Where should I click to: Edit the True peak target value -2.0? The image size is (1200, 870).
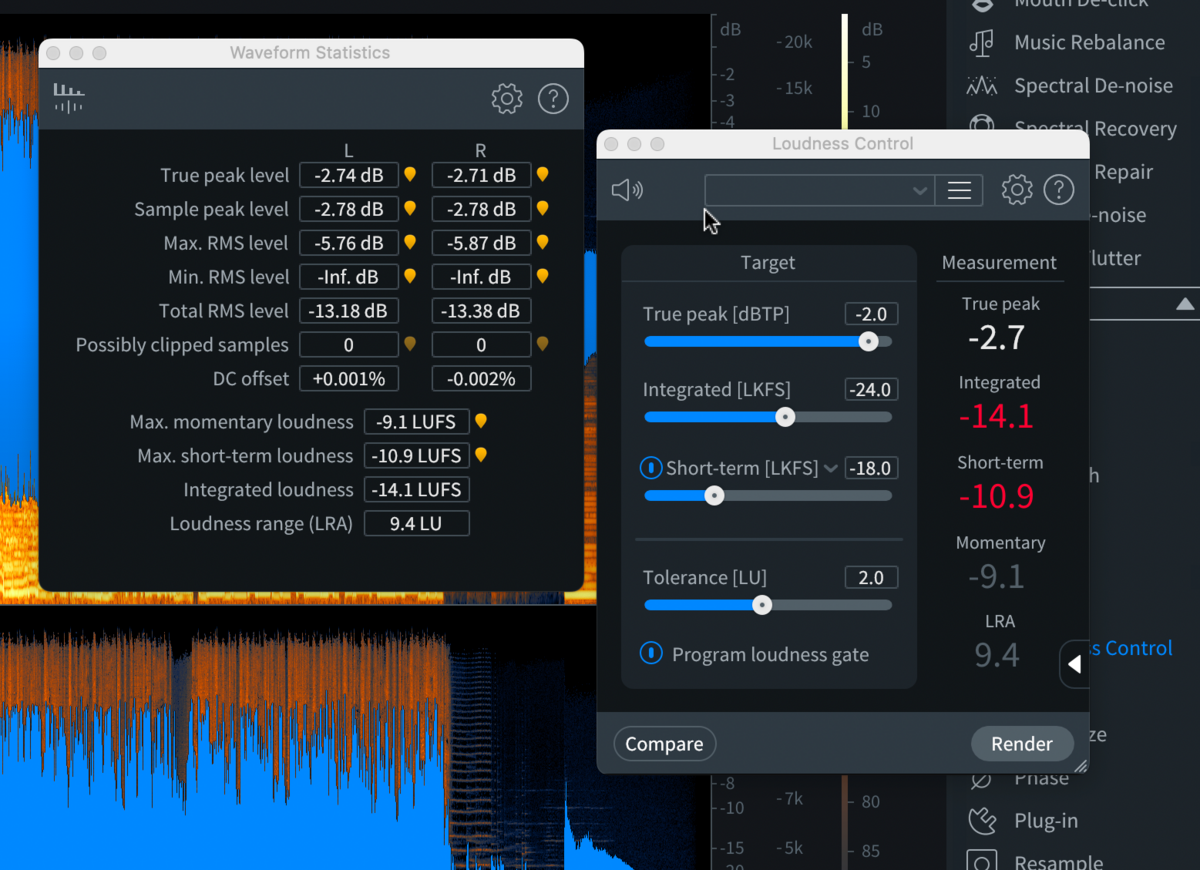(871, 314)
